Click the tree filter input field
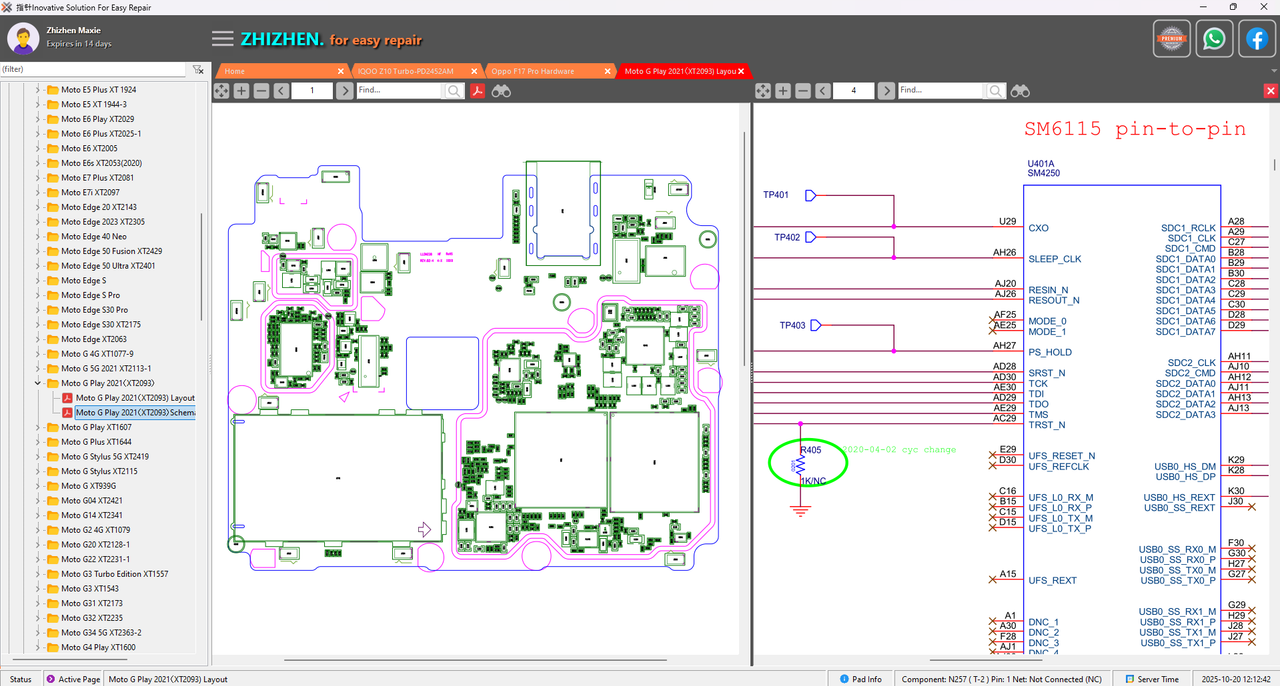The height and width of the screenshot is (686, 1280). 93,70
